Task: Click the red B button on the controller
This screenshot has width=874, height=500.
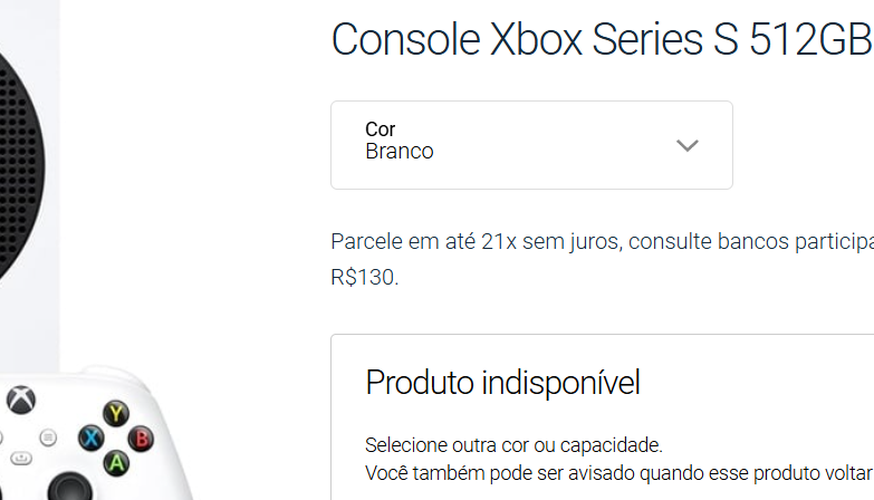Action: click(x=143, y=438)
